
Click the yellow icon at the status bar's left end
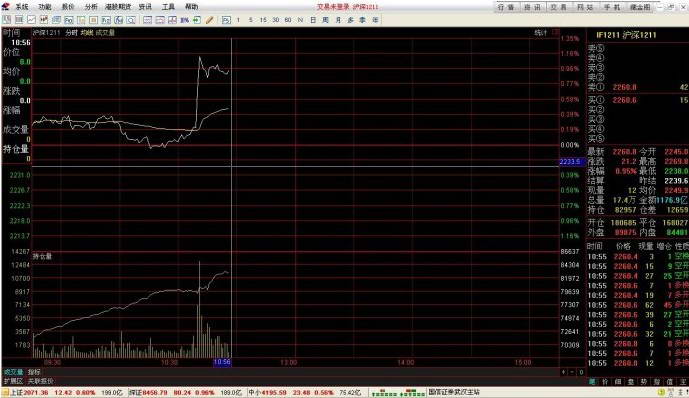pyautogui.click(x=5, y=392)
